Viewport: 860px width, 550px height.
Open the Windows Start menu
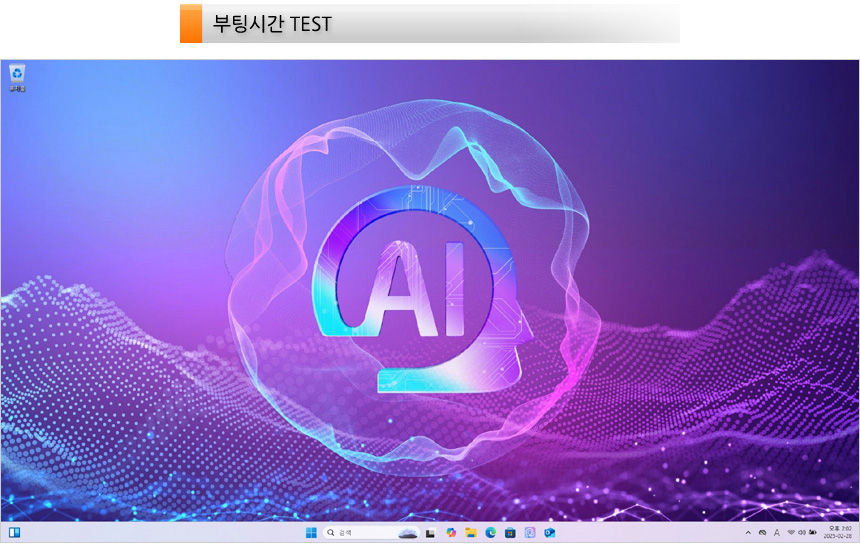point(310,532)
